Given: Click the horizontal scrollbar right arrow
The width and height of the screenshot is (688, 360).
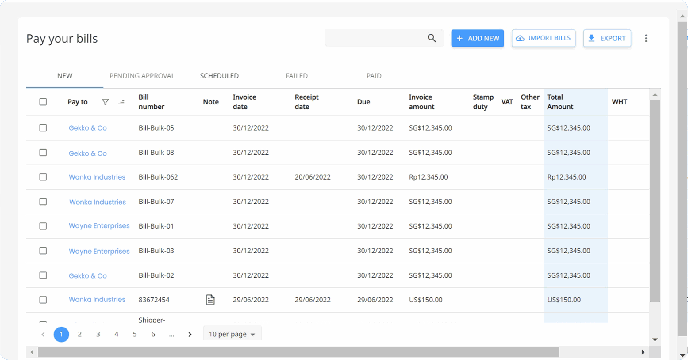Looking at the screenshot, I should 643,352.
